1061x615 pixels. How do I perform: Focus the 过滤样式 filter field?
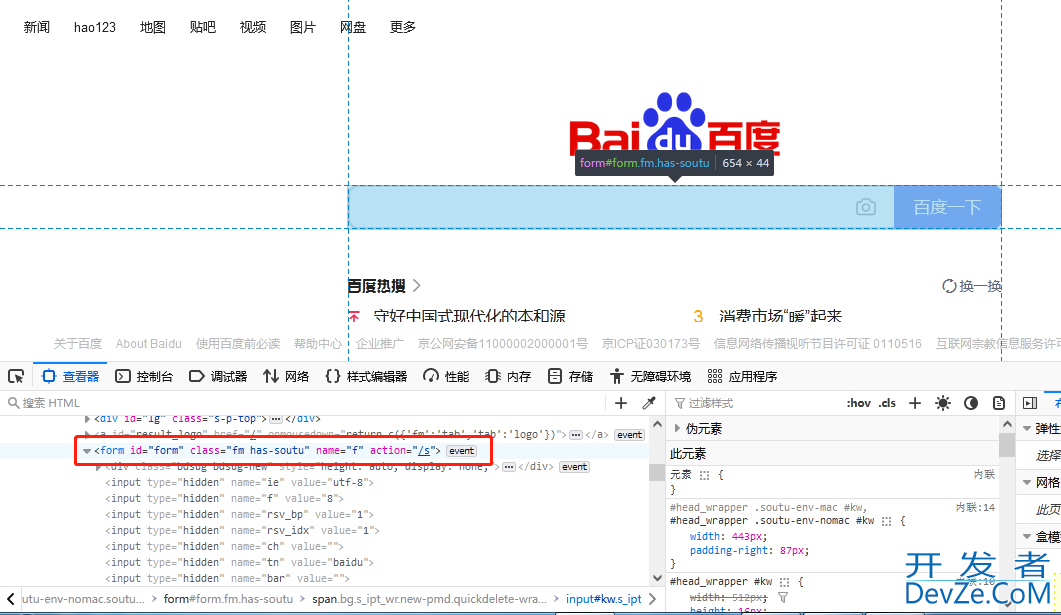click(x=754, y=403)
